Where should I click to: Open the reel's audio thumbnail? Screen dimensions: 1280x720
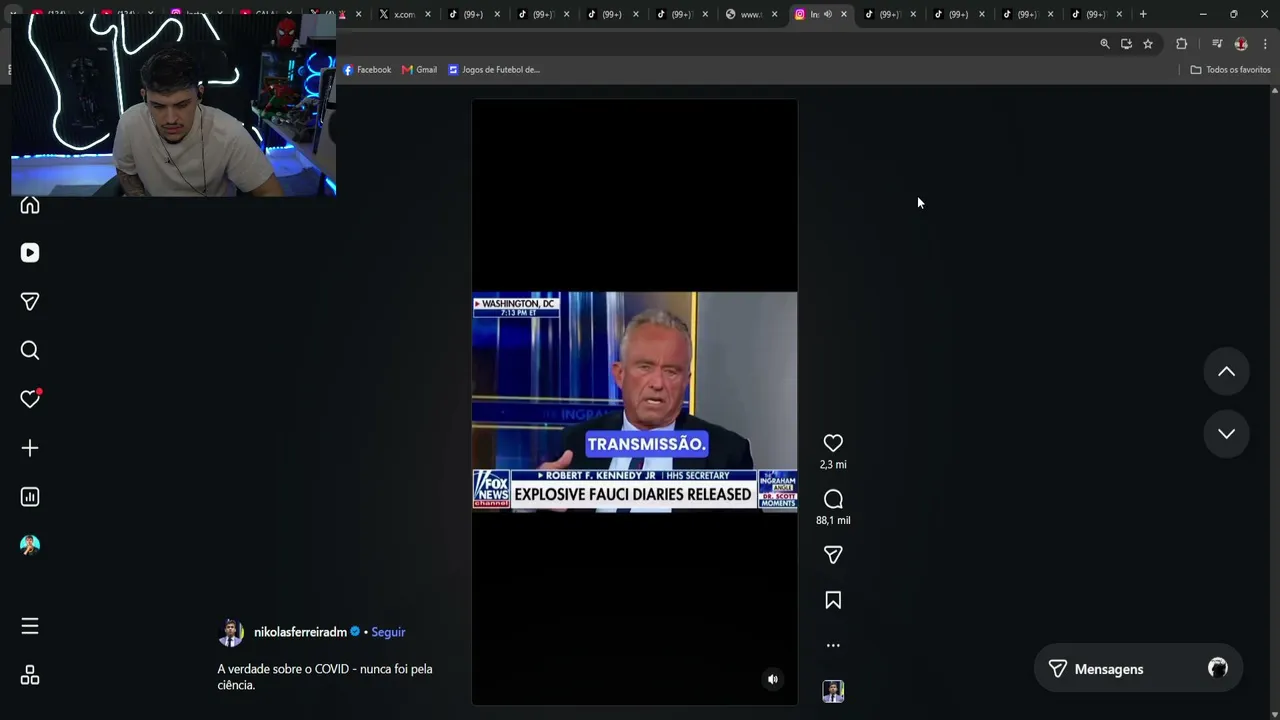(x=833, y=691)
